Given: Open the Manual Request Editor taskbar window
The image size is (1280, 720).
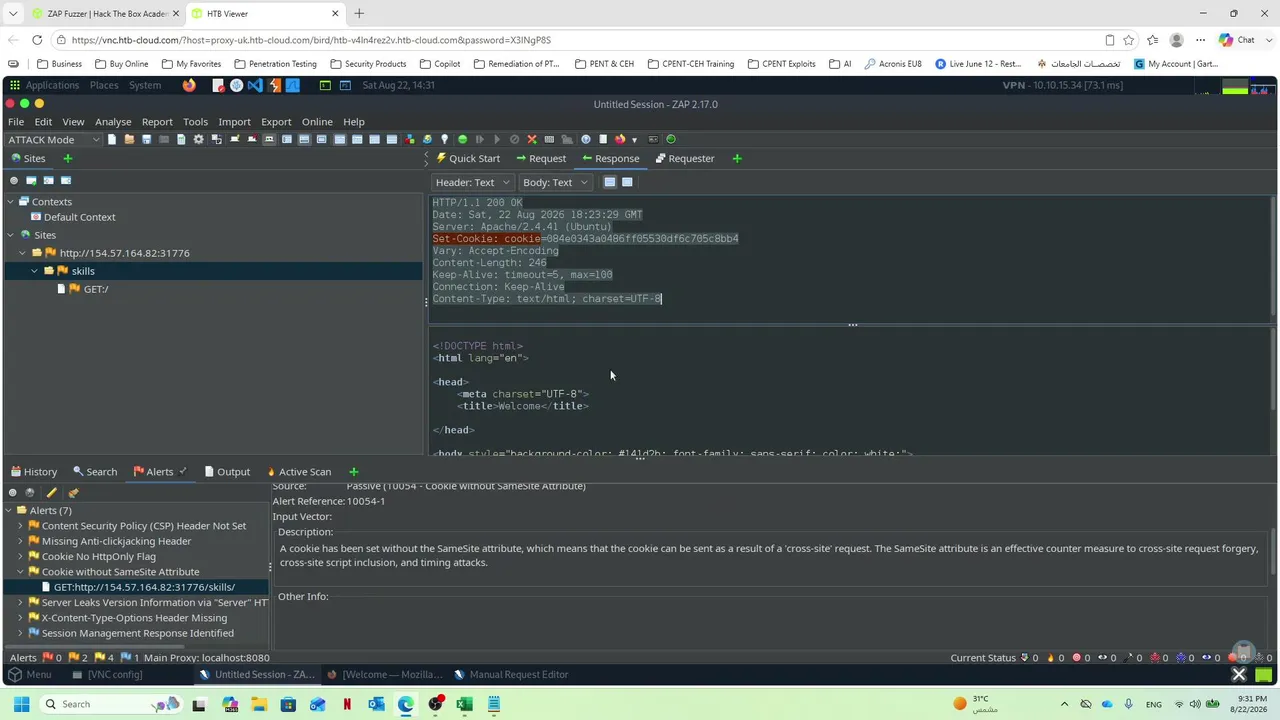Looking at the screenshot, I should tap(511, 675).
